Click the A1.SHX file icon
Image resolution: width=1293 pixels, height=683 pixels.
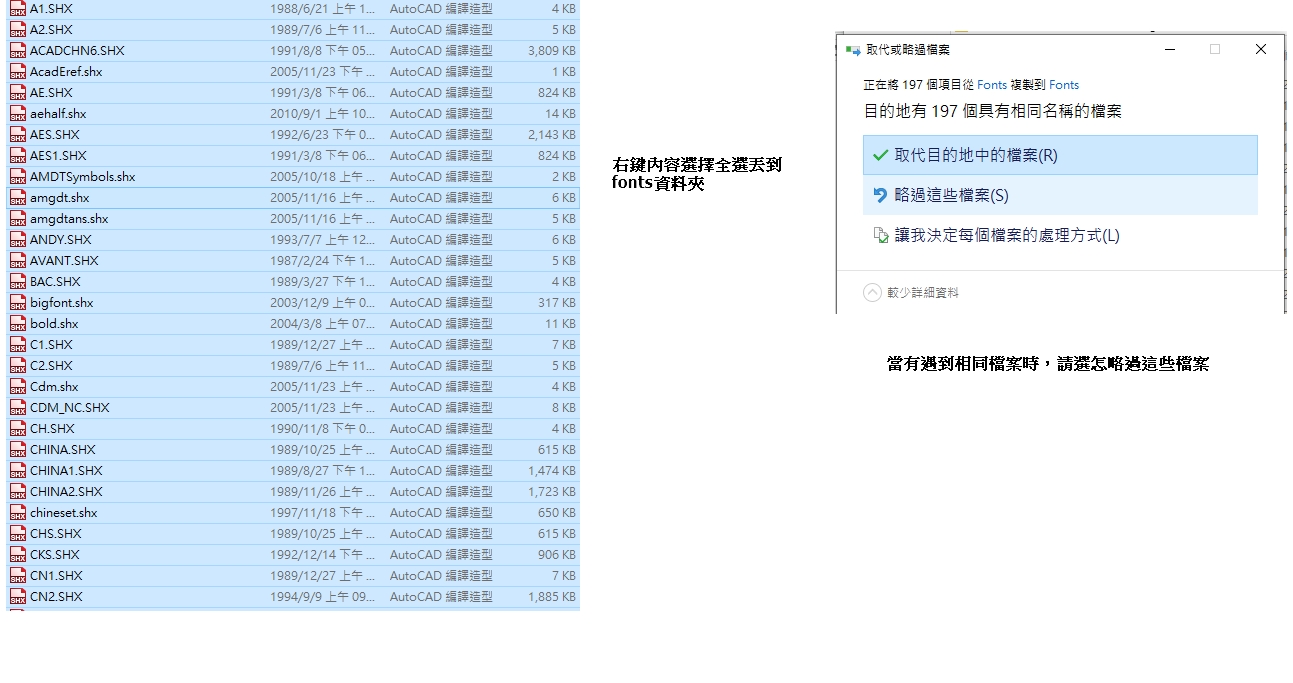pos(18,8)
